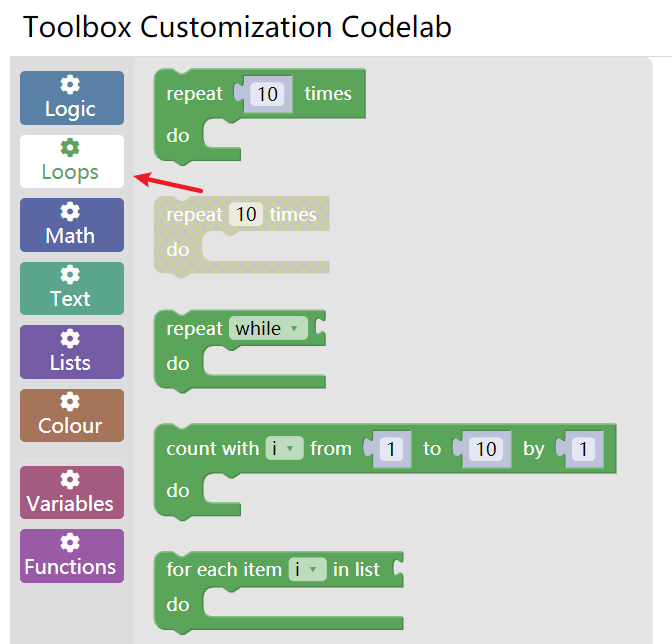Select the Math category label
The image size is (672, 644).
pos(70,236)
